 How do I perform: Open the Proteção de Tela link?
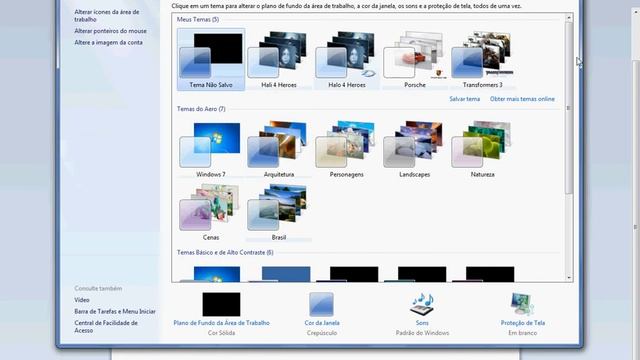click(522, 323)
